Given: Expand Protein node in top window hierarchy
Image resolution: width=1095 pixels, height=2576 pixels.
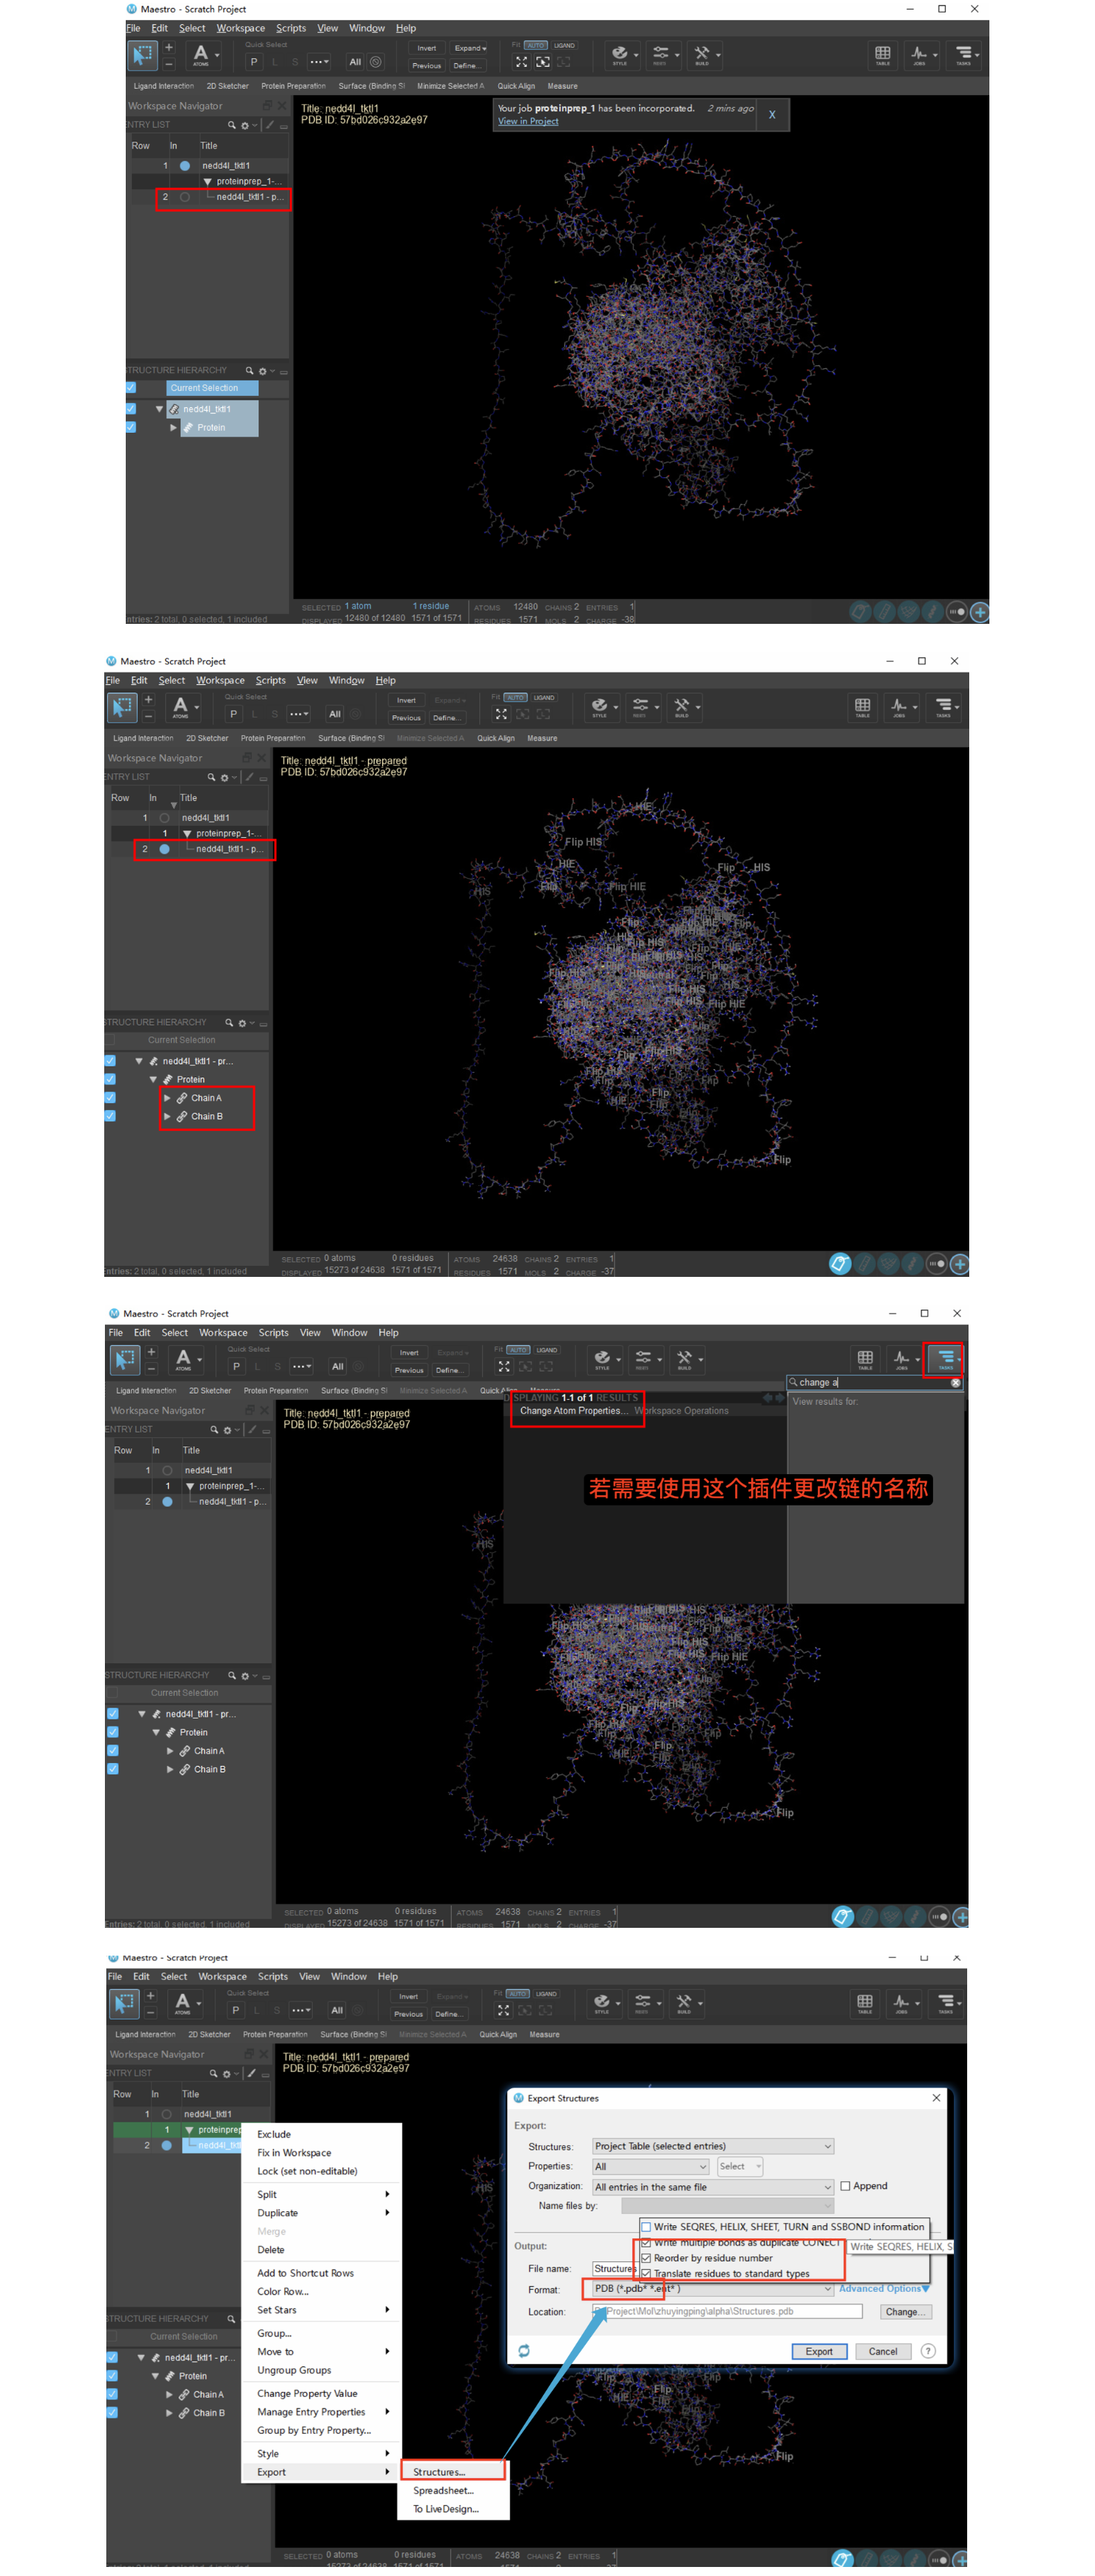Looking at the screenshot, I should click(173, 427).
